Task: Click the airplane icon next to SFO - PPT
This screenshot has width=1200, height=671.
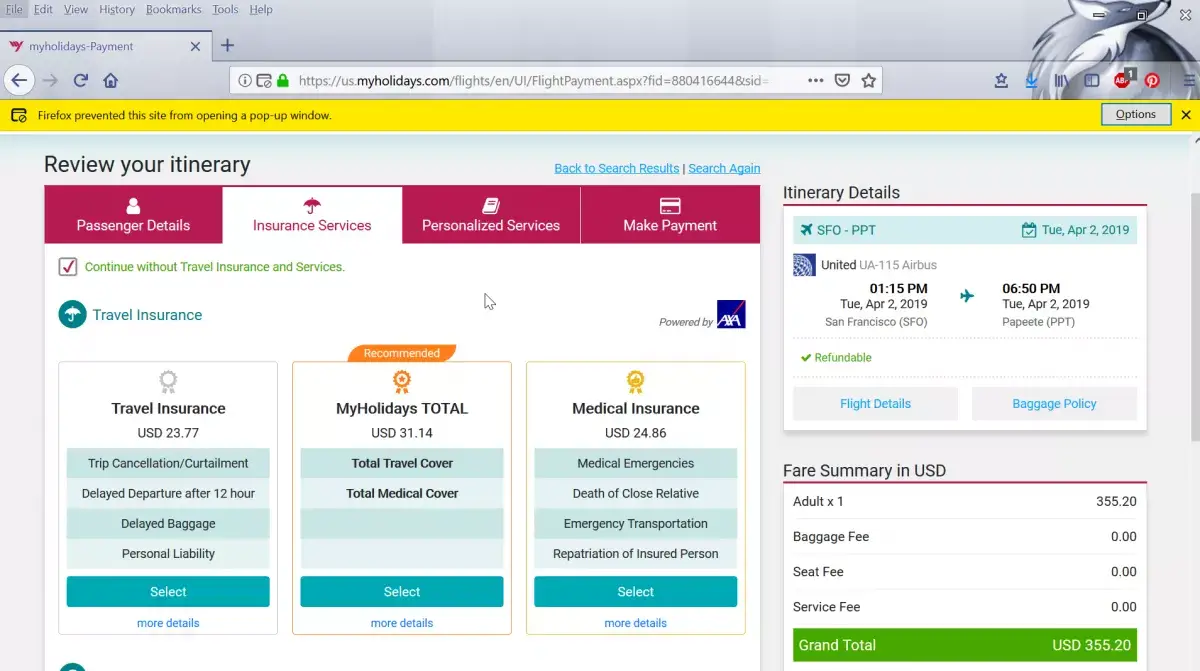Action: click(806, 230)
